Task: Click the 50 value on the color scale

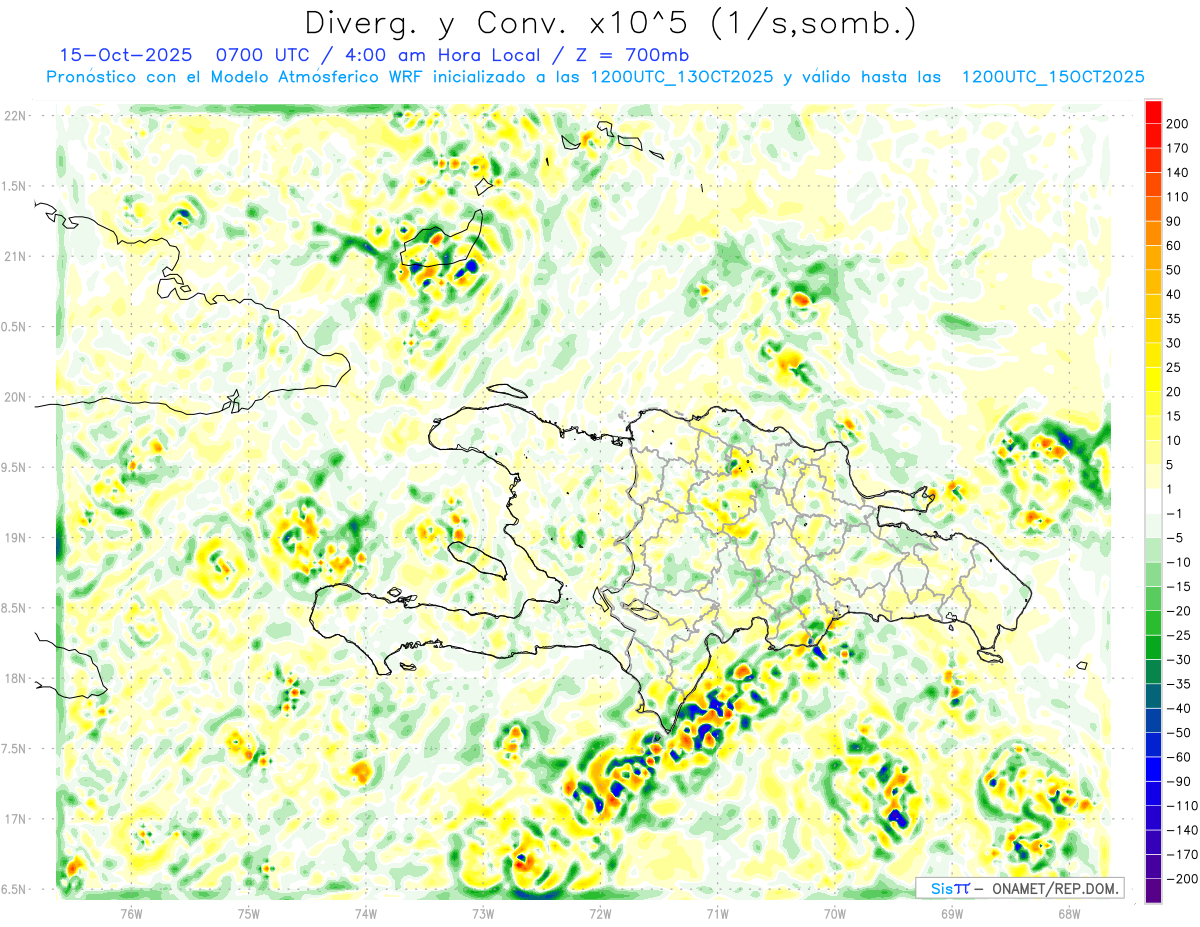Action: [x=1174, y=270]
